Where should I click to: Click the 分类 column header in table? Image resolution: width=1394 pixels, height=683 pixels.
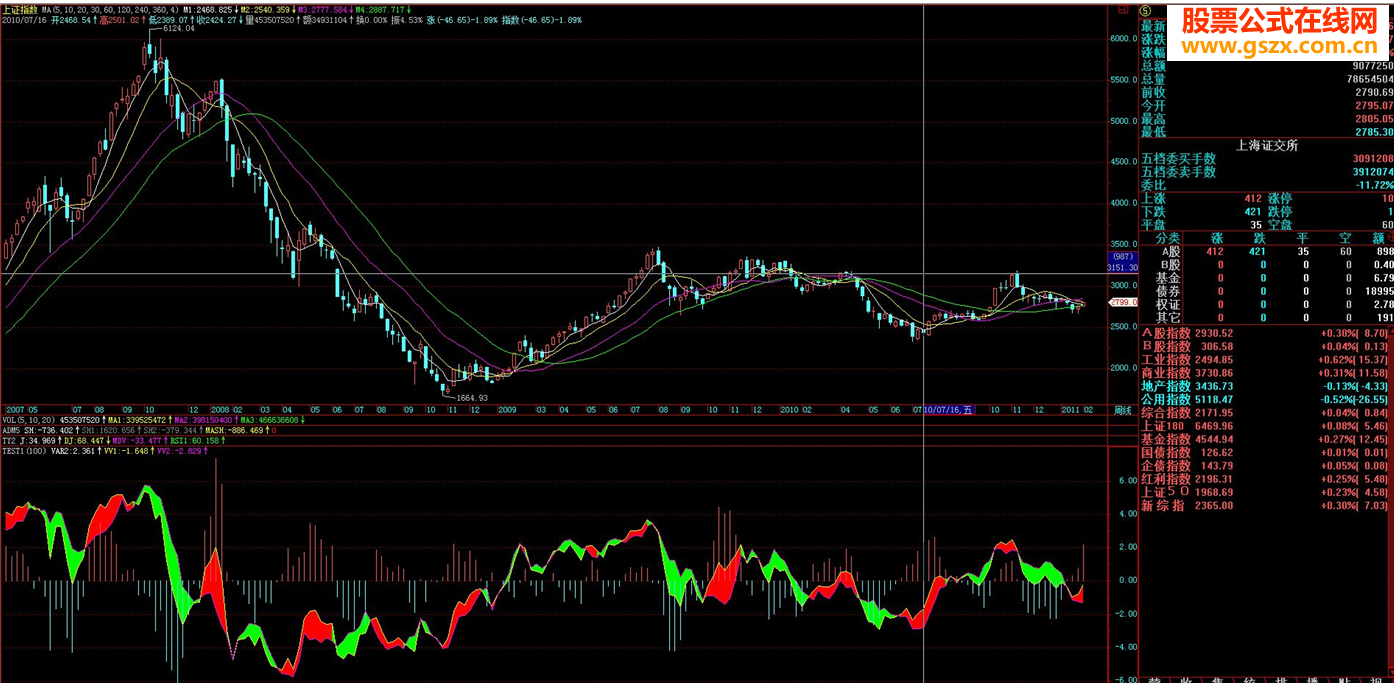1167,238
